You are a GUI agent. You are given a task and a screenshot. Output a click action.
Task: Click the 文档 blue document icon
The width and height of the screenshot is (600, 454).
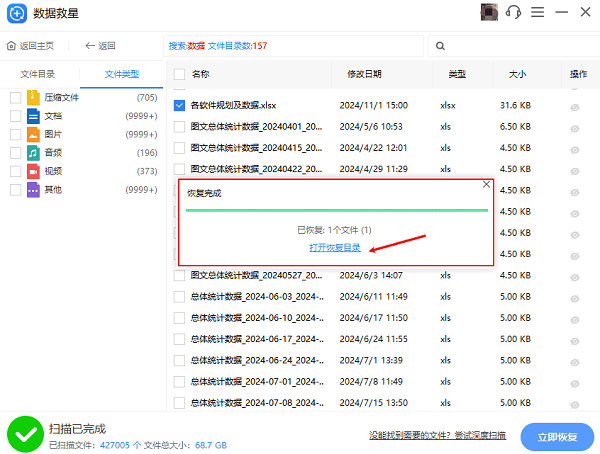[33, 116]
